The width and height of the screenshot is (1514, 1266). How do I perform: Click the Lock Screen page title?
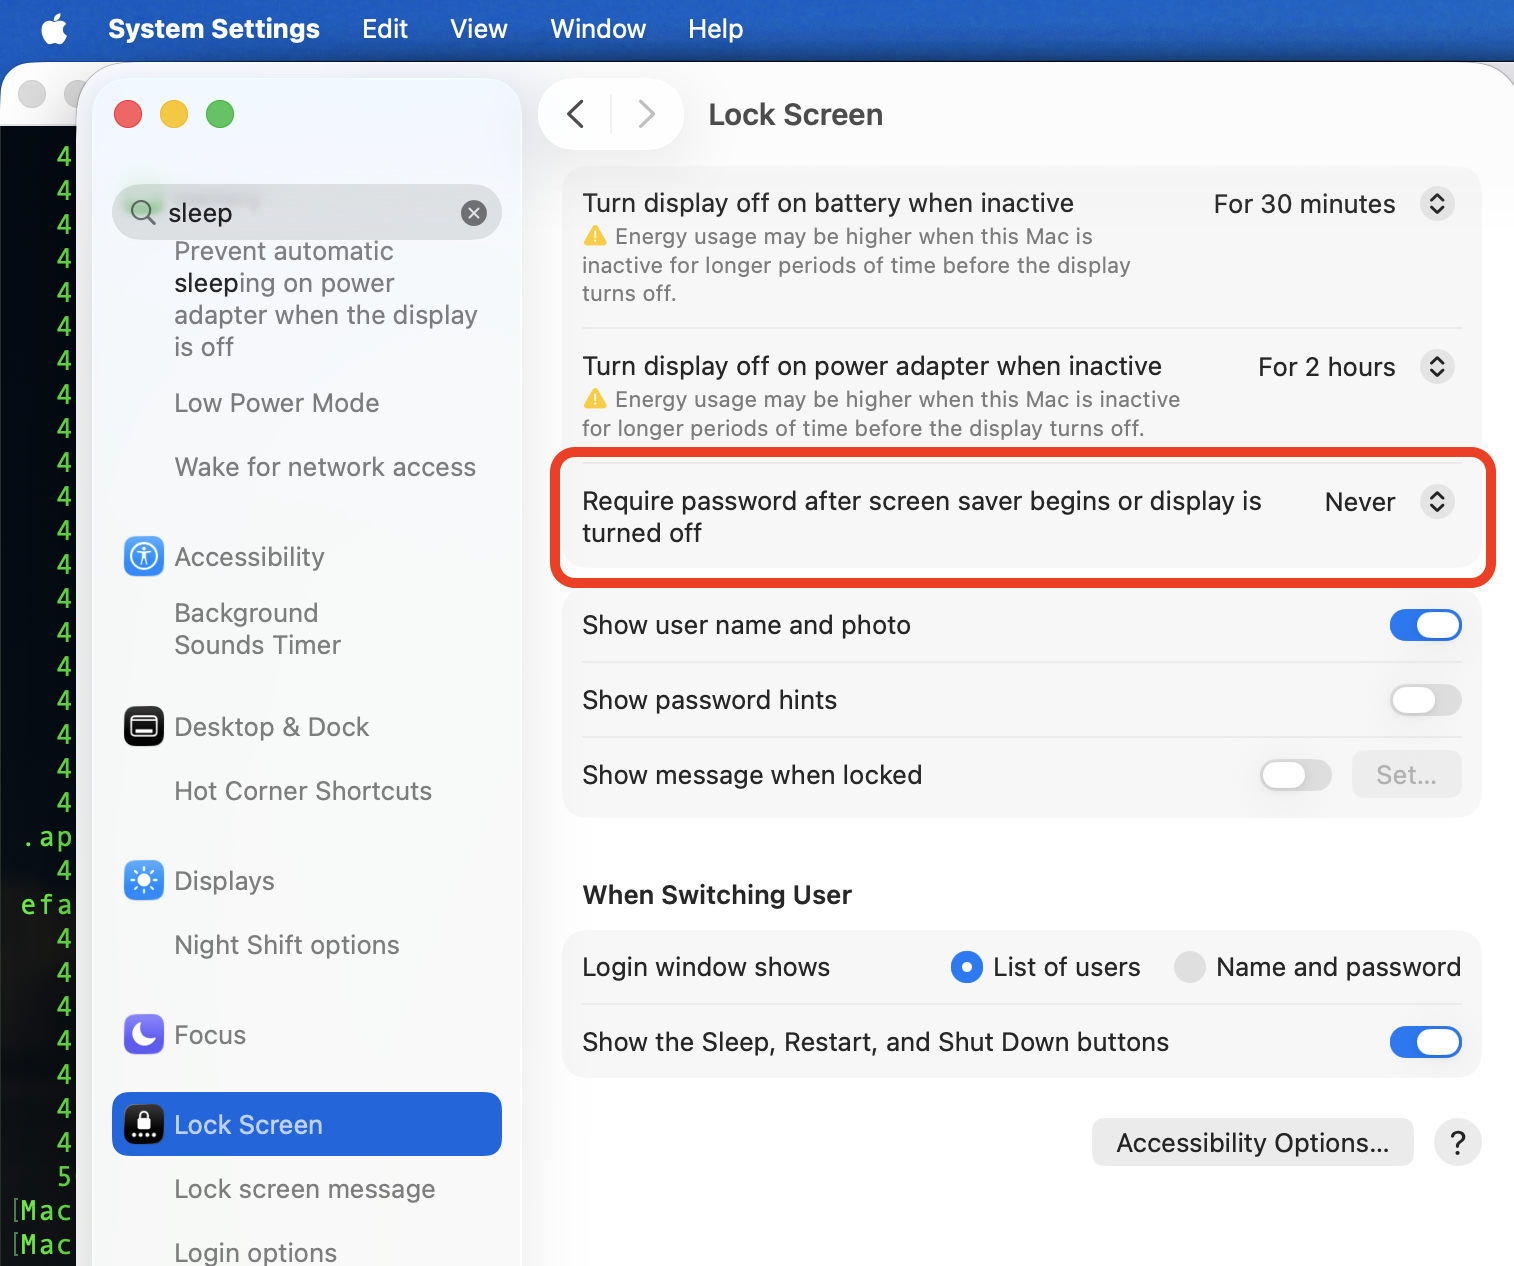tap(796, 114)
